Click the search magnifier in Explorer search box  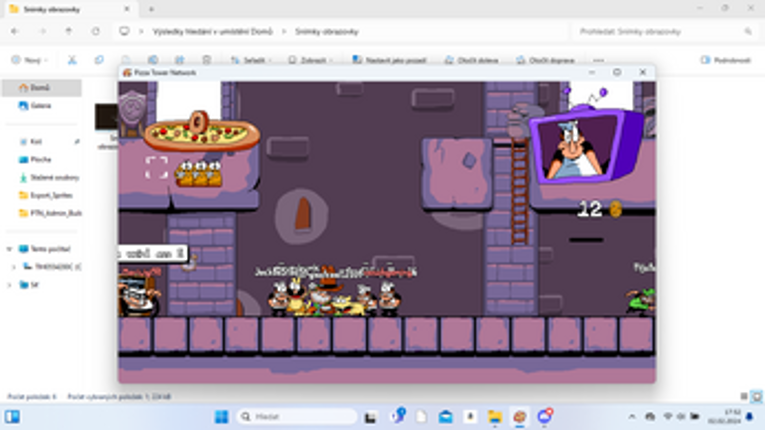point(748,31)
